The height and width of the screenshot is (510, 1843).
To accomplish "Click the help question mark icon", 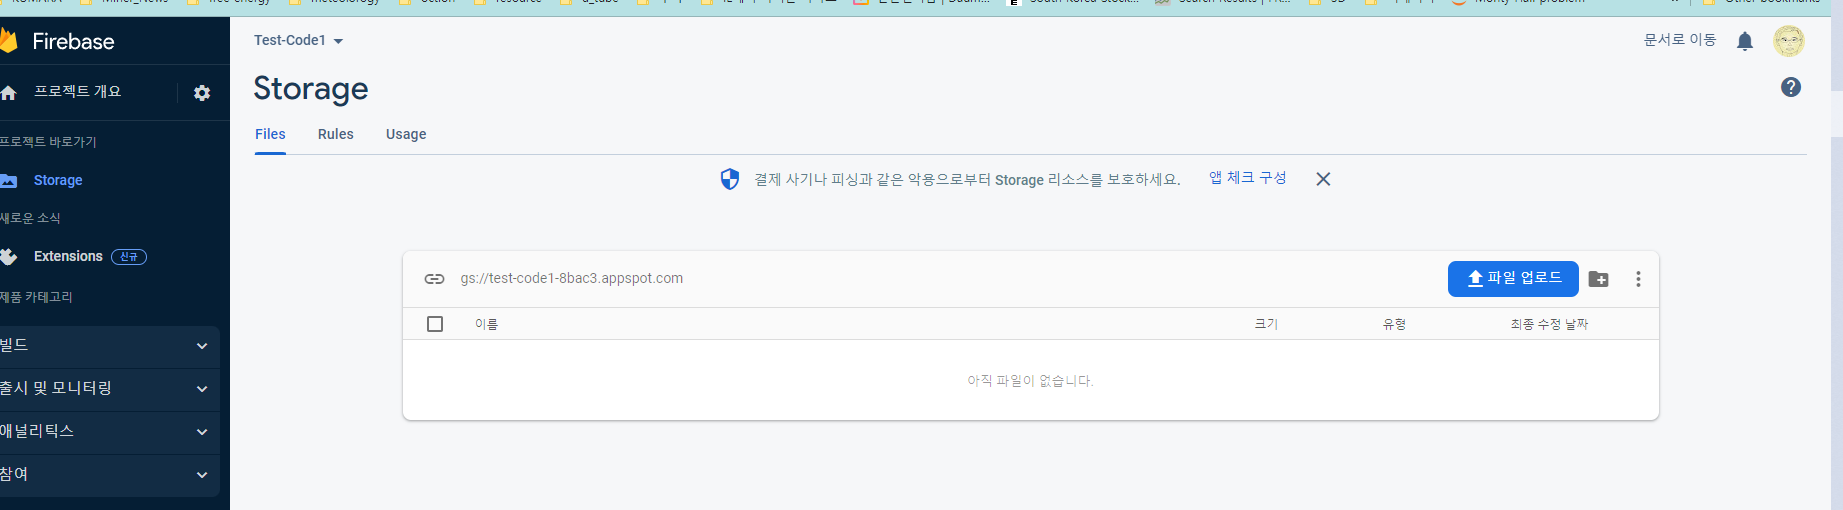I will (1791, 87).
